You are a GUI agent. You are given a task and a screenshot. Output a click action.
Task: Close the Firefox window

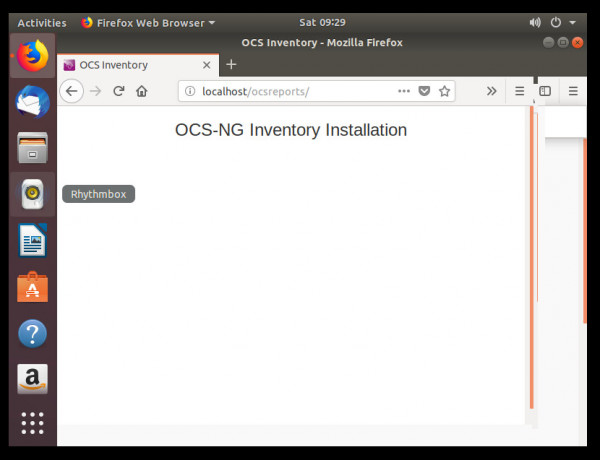pos(577,42)
